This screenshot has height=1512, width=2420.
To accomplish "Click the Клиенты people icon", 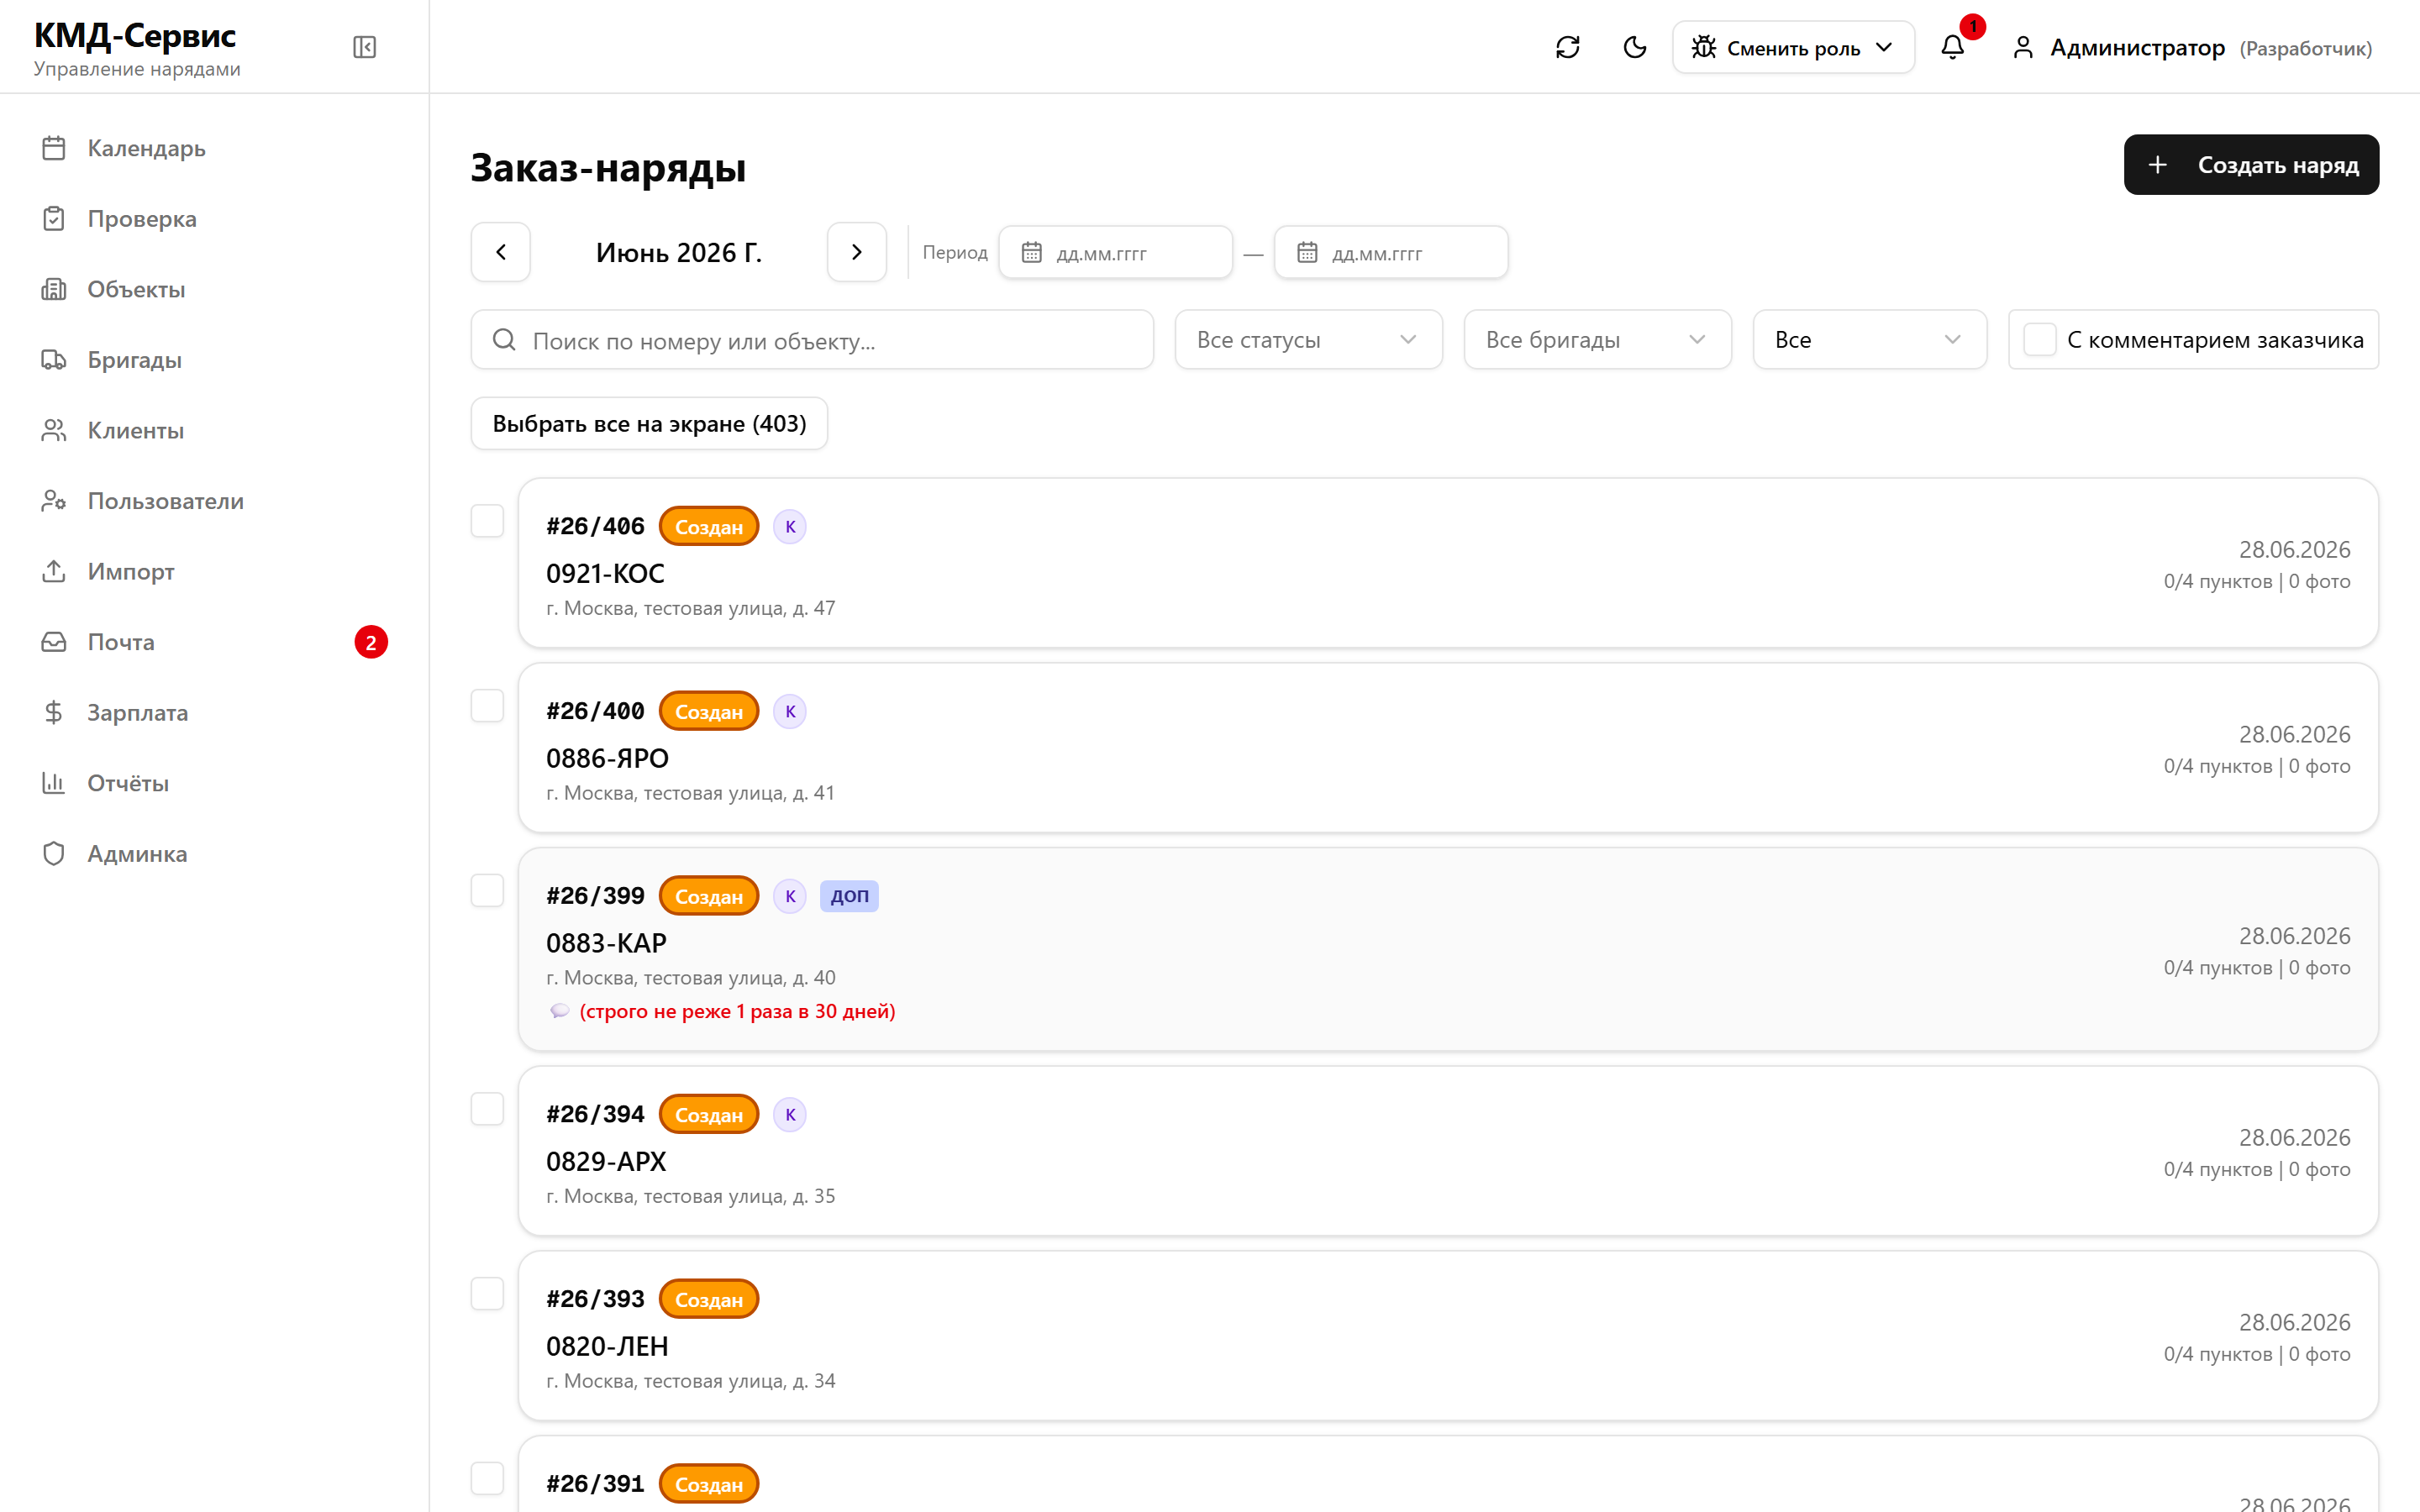I will (54, 430).
